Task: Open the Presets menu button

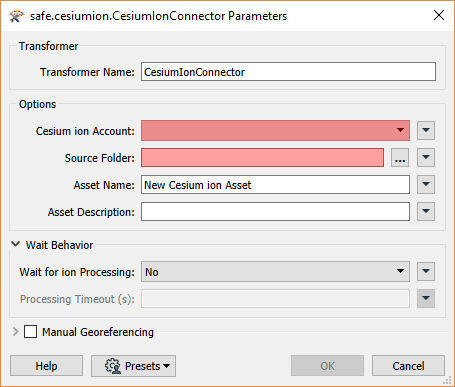Action: 133,366
